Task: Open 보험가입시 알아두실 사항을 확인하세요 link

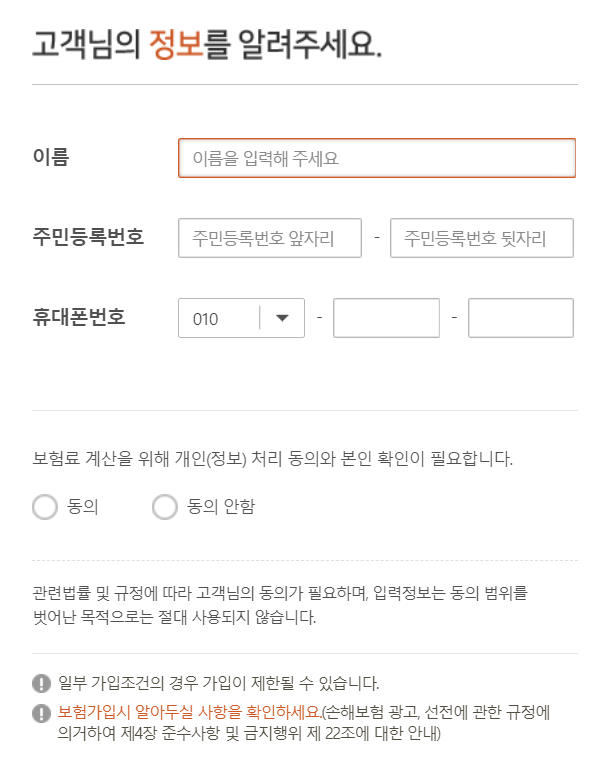Action: click(x=189, y=712)
